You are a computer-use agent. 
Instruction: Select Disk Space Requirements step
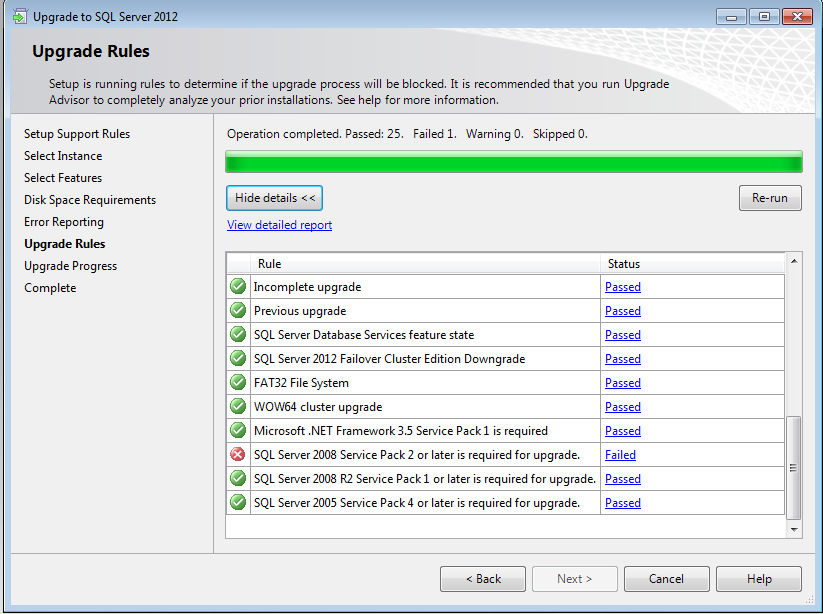tap(90, 200)
